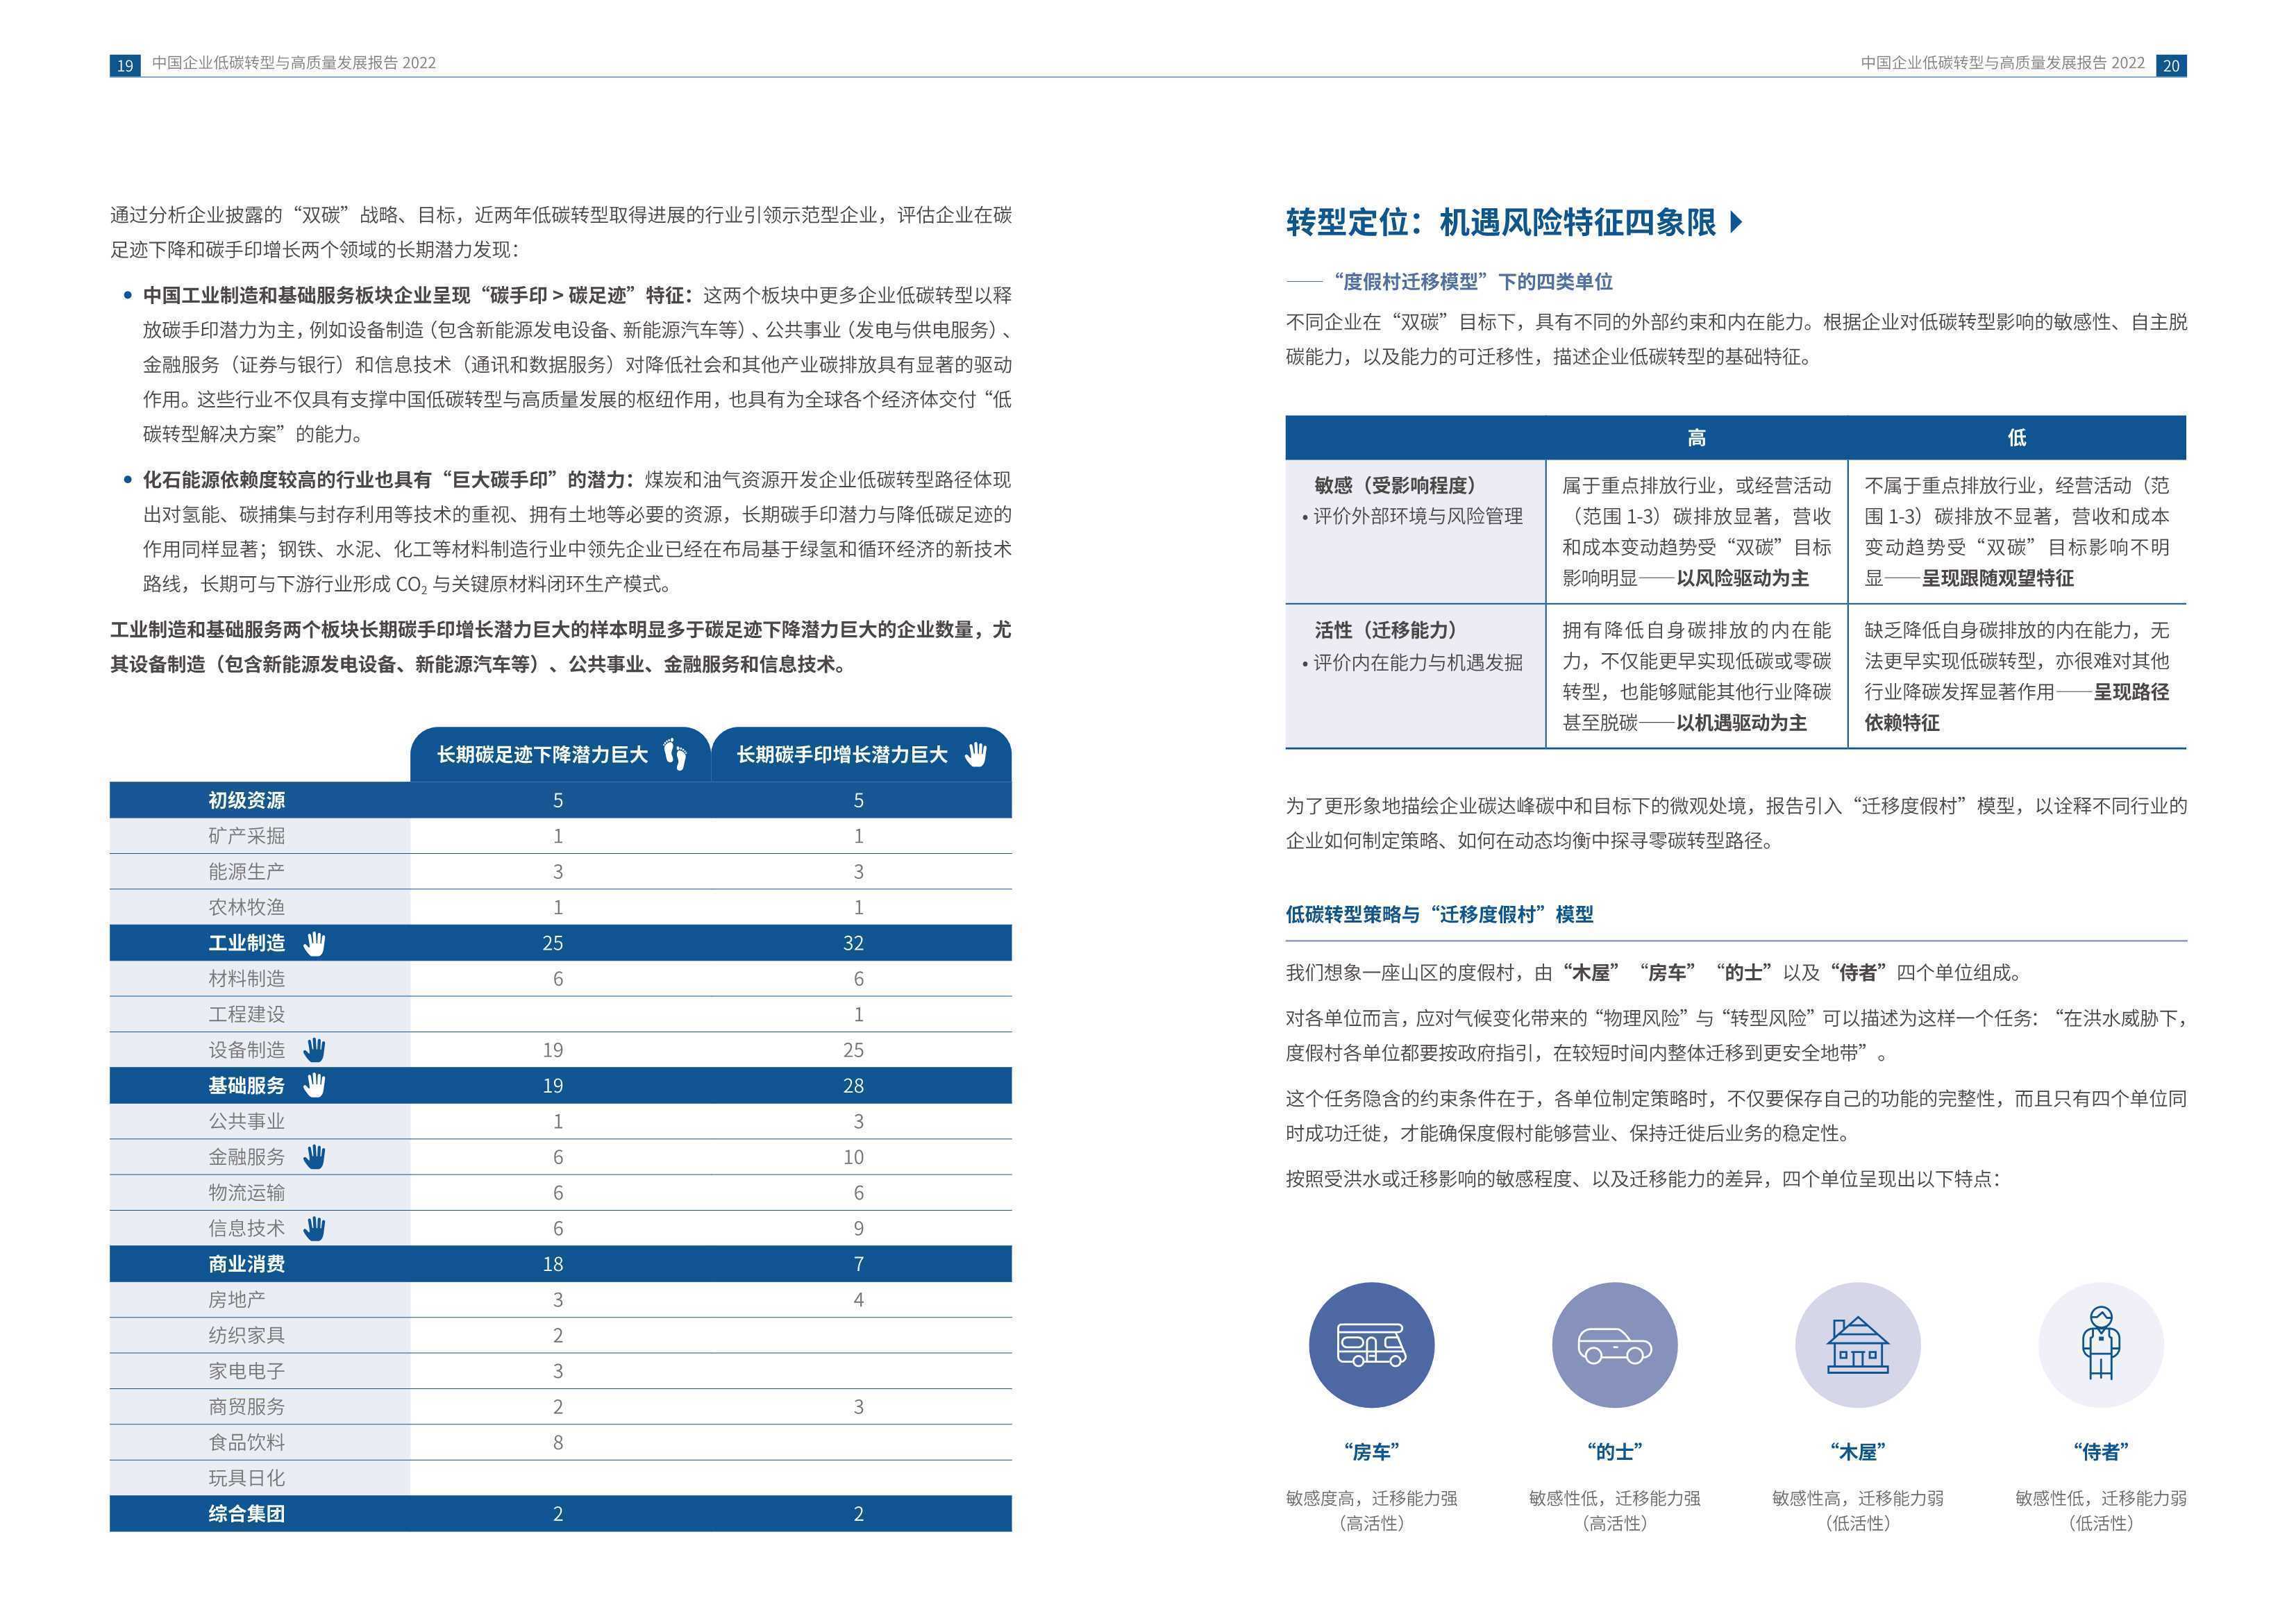The width and height of the screenshot is (2296, 1623).
Task: Click the 转型定位：机遇风险特征四象限 heading
Action: 1501,222
